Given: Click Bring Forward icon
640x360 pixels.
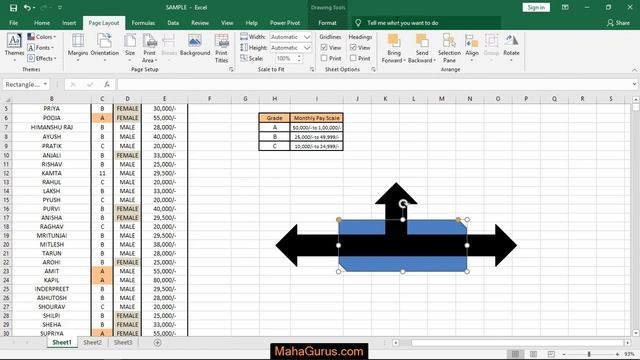Looking at the screenshot, I should (x=393, y=41).
